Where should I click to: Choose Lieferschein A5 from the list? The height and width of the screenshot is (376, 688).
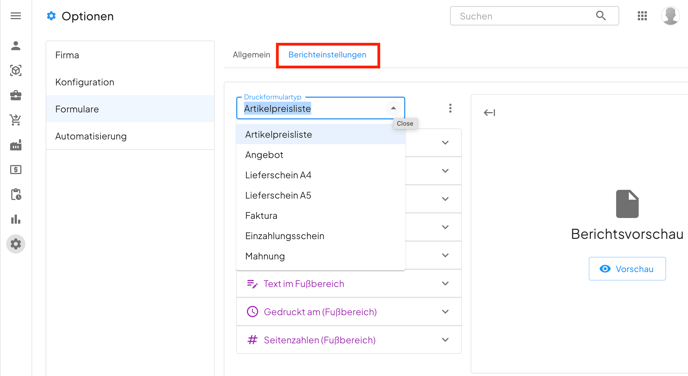click(x=321, y=195)
